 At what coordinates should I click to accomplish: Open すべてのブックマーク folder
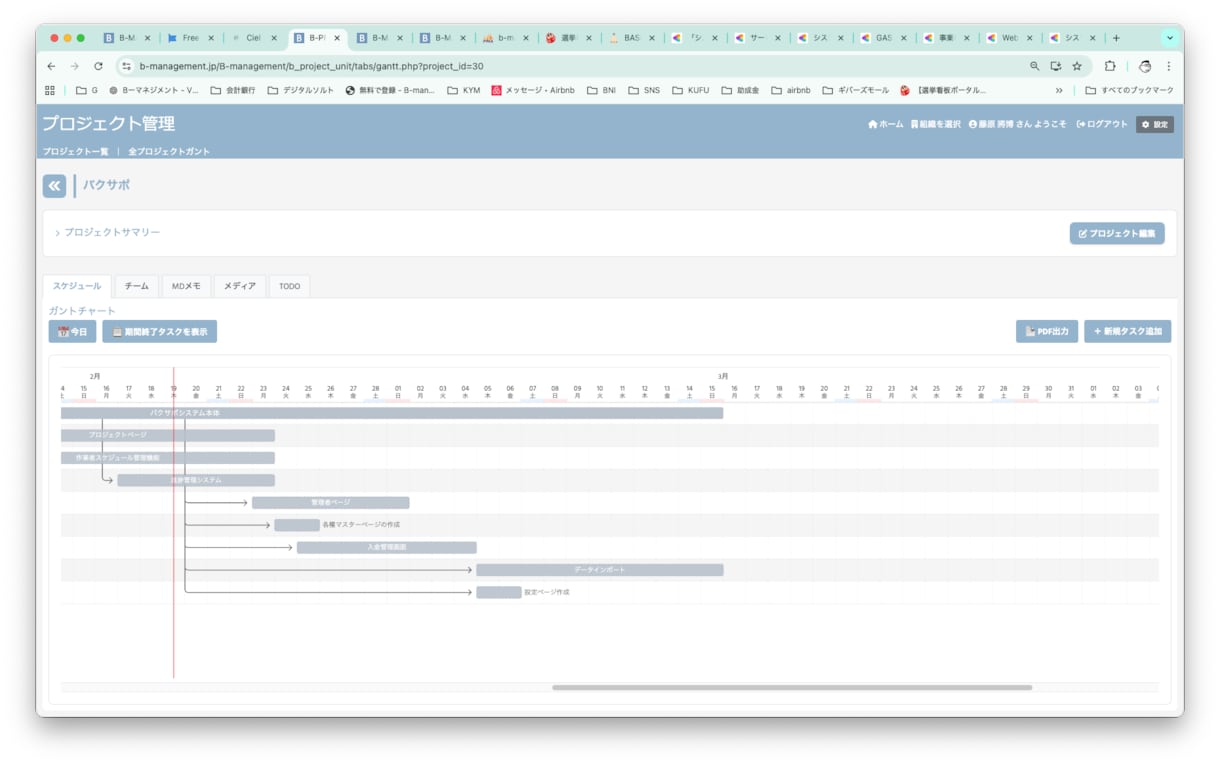pos(1130,90)
